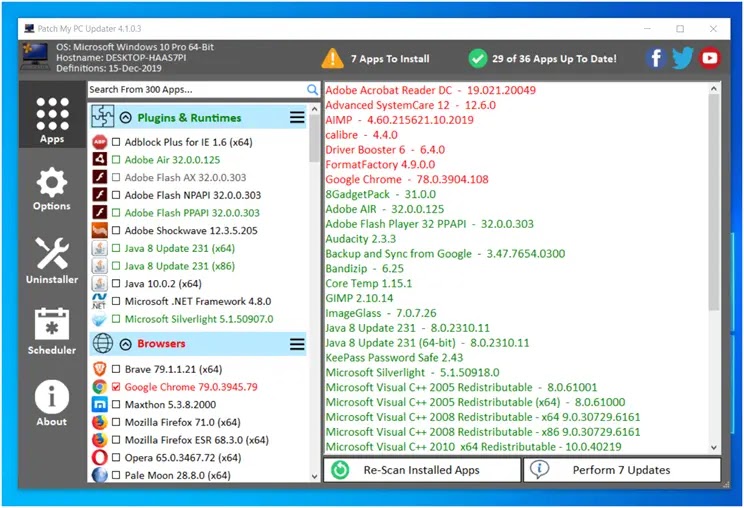The image size is (744, 508).
Task: Click the Adobe Air app icon
Action: point(99,159)
